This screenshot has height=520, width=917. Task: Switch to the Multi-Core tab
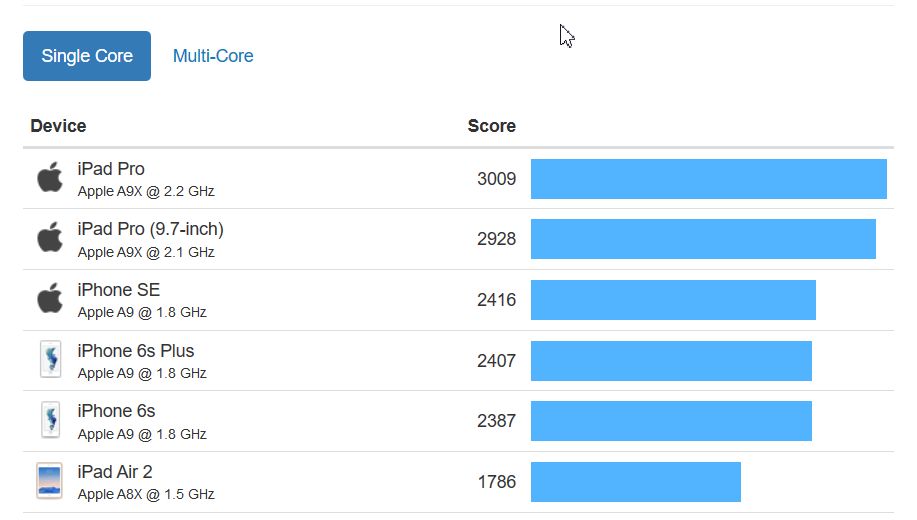click(213, 56)
